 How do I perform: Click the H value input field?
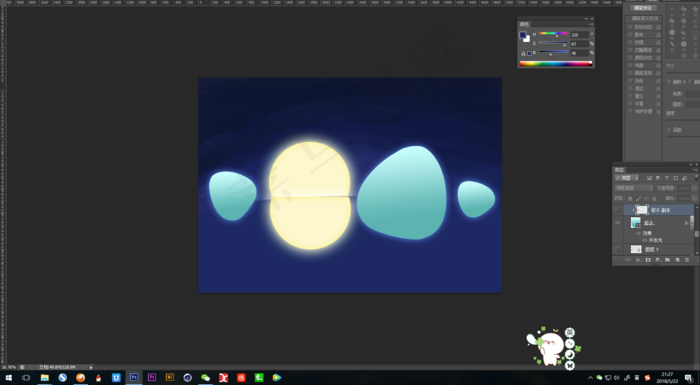click(579, 34)
